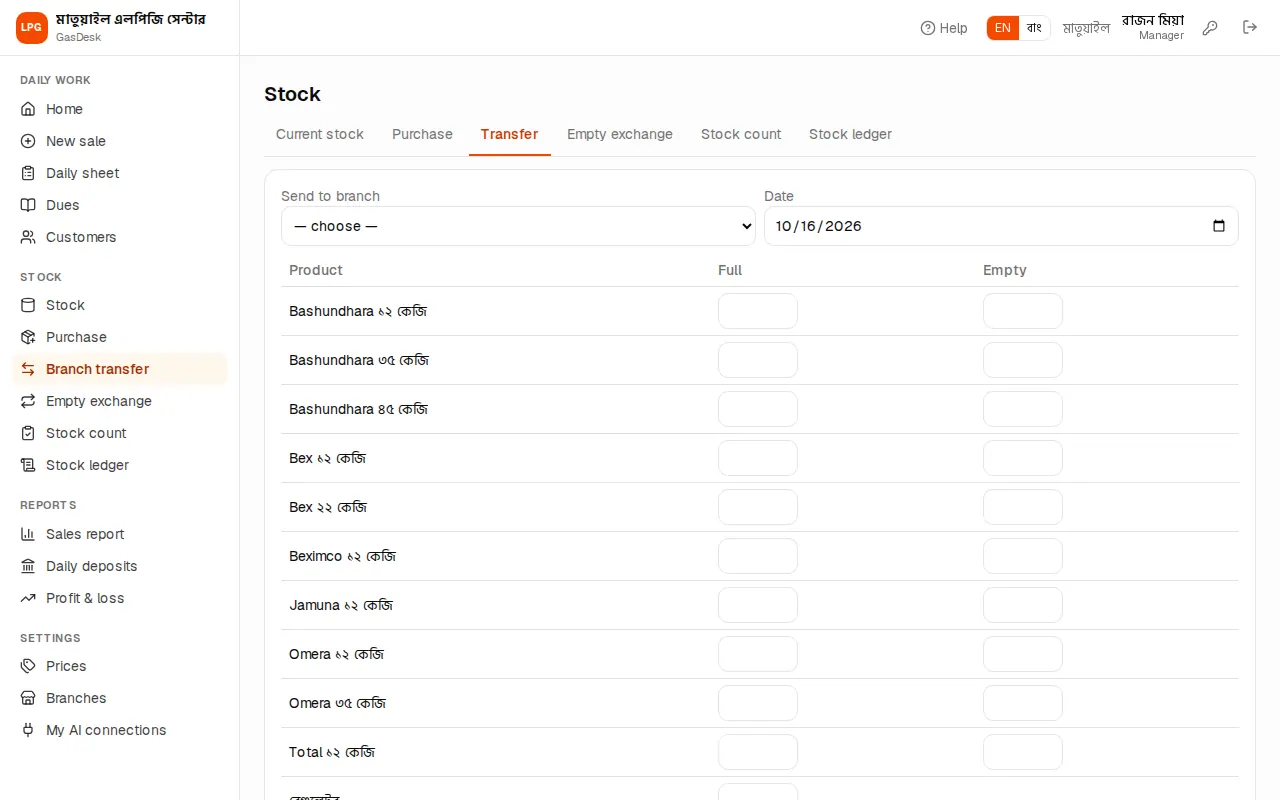Viewport: 1280px width, 800px height.
Task: Switch to Current stock tab
Action: pyautogui.click(x=320, y=134)
